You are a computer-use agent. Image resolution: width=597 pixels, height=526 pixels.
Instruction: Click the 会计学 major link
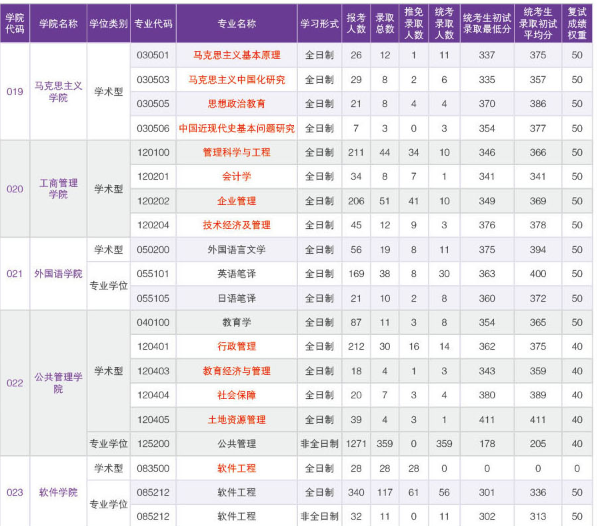tap(236, 177)
